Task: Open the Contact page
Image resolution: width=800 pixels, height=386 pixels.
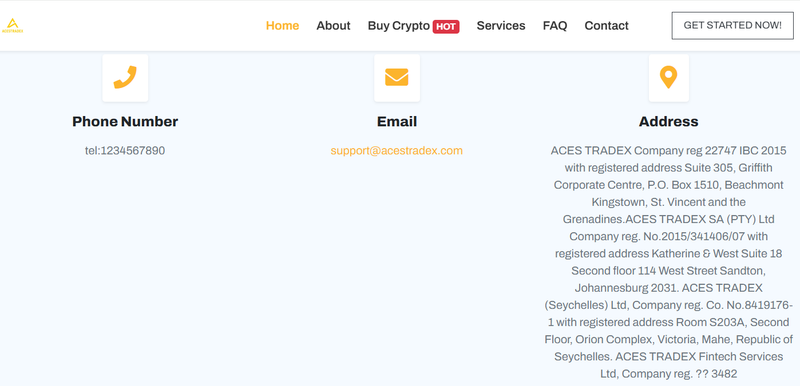Action: pyautogui.click(x=606, y=25)
